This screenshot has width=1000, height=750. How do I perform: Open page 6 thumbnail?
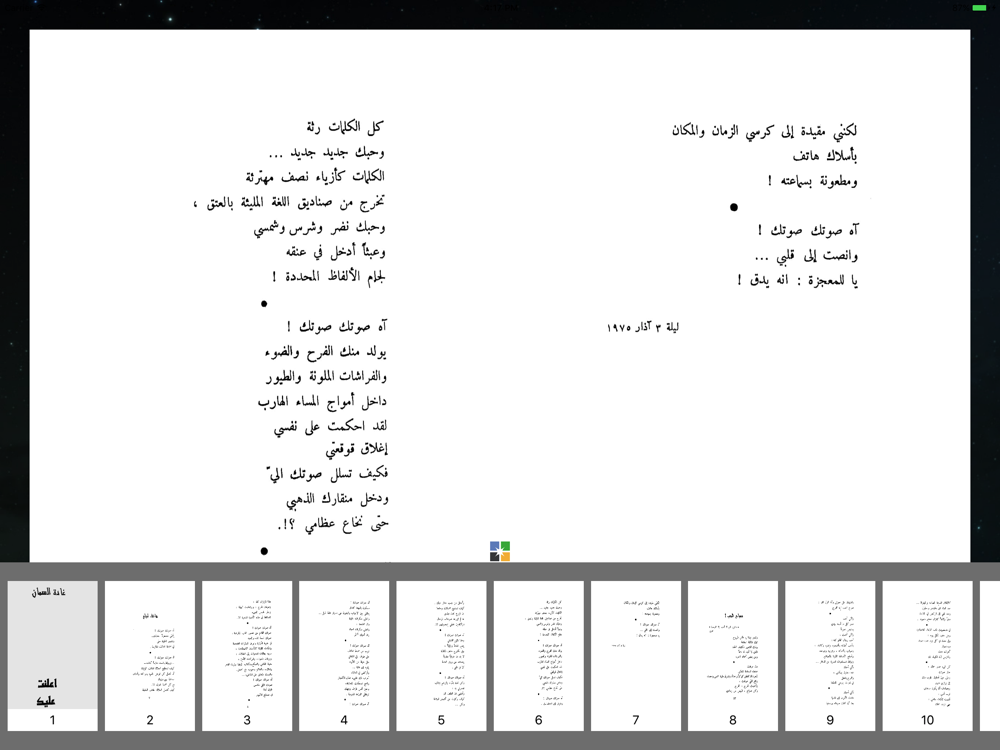coord(538,655)
